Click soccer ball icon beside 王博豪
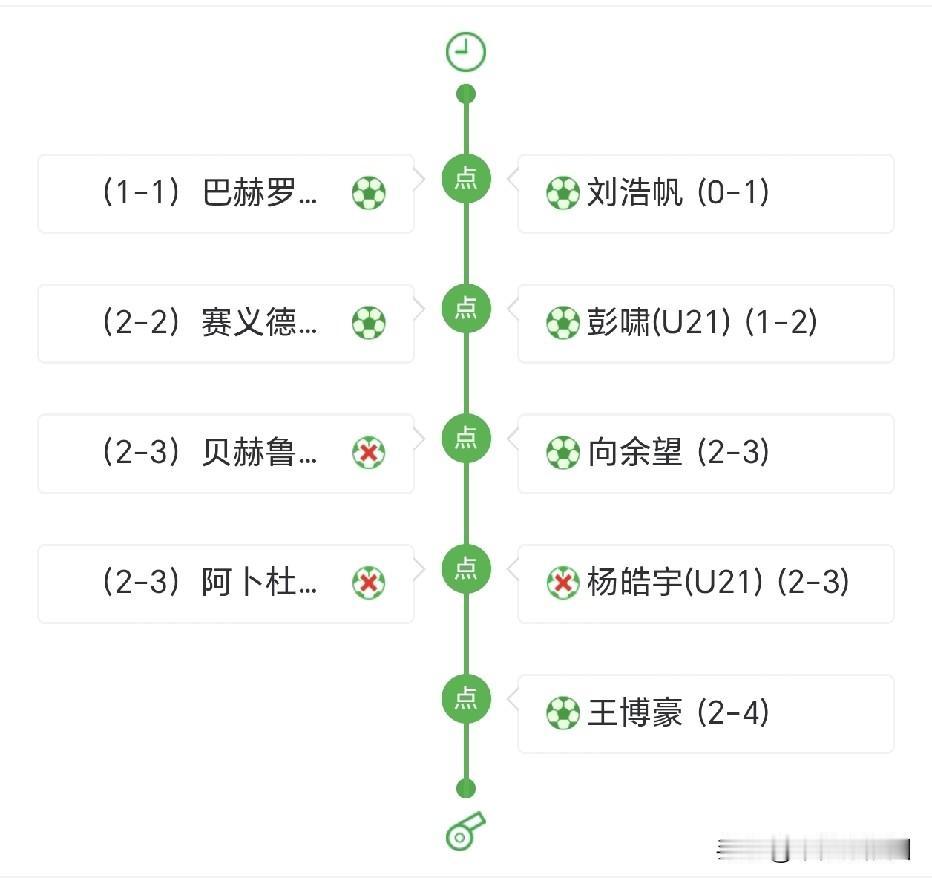The height and width of the screenshot is (882, 932). [x=562, y=713]
